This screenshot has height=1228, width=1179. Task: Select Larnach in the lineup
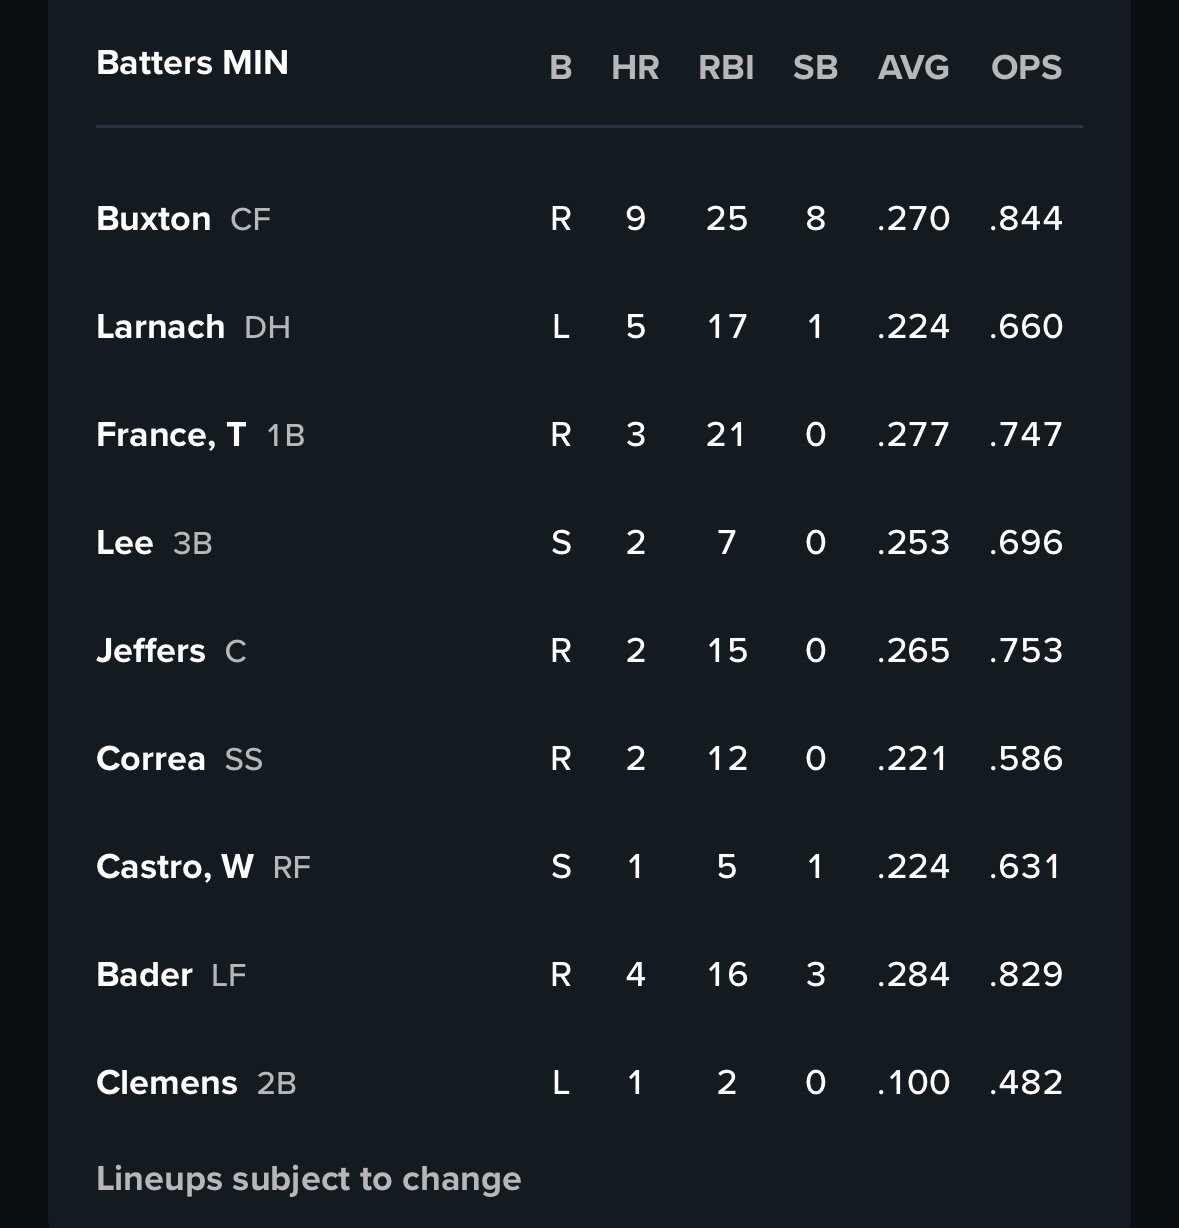(x=161, y=327)
